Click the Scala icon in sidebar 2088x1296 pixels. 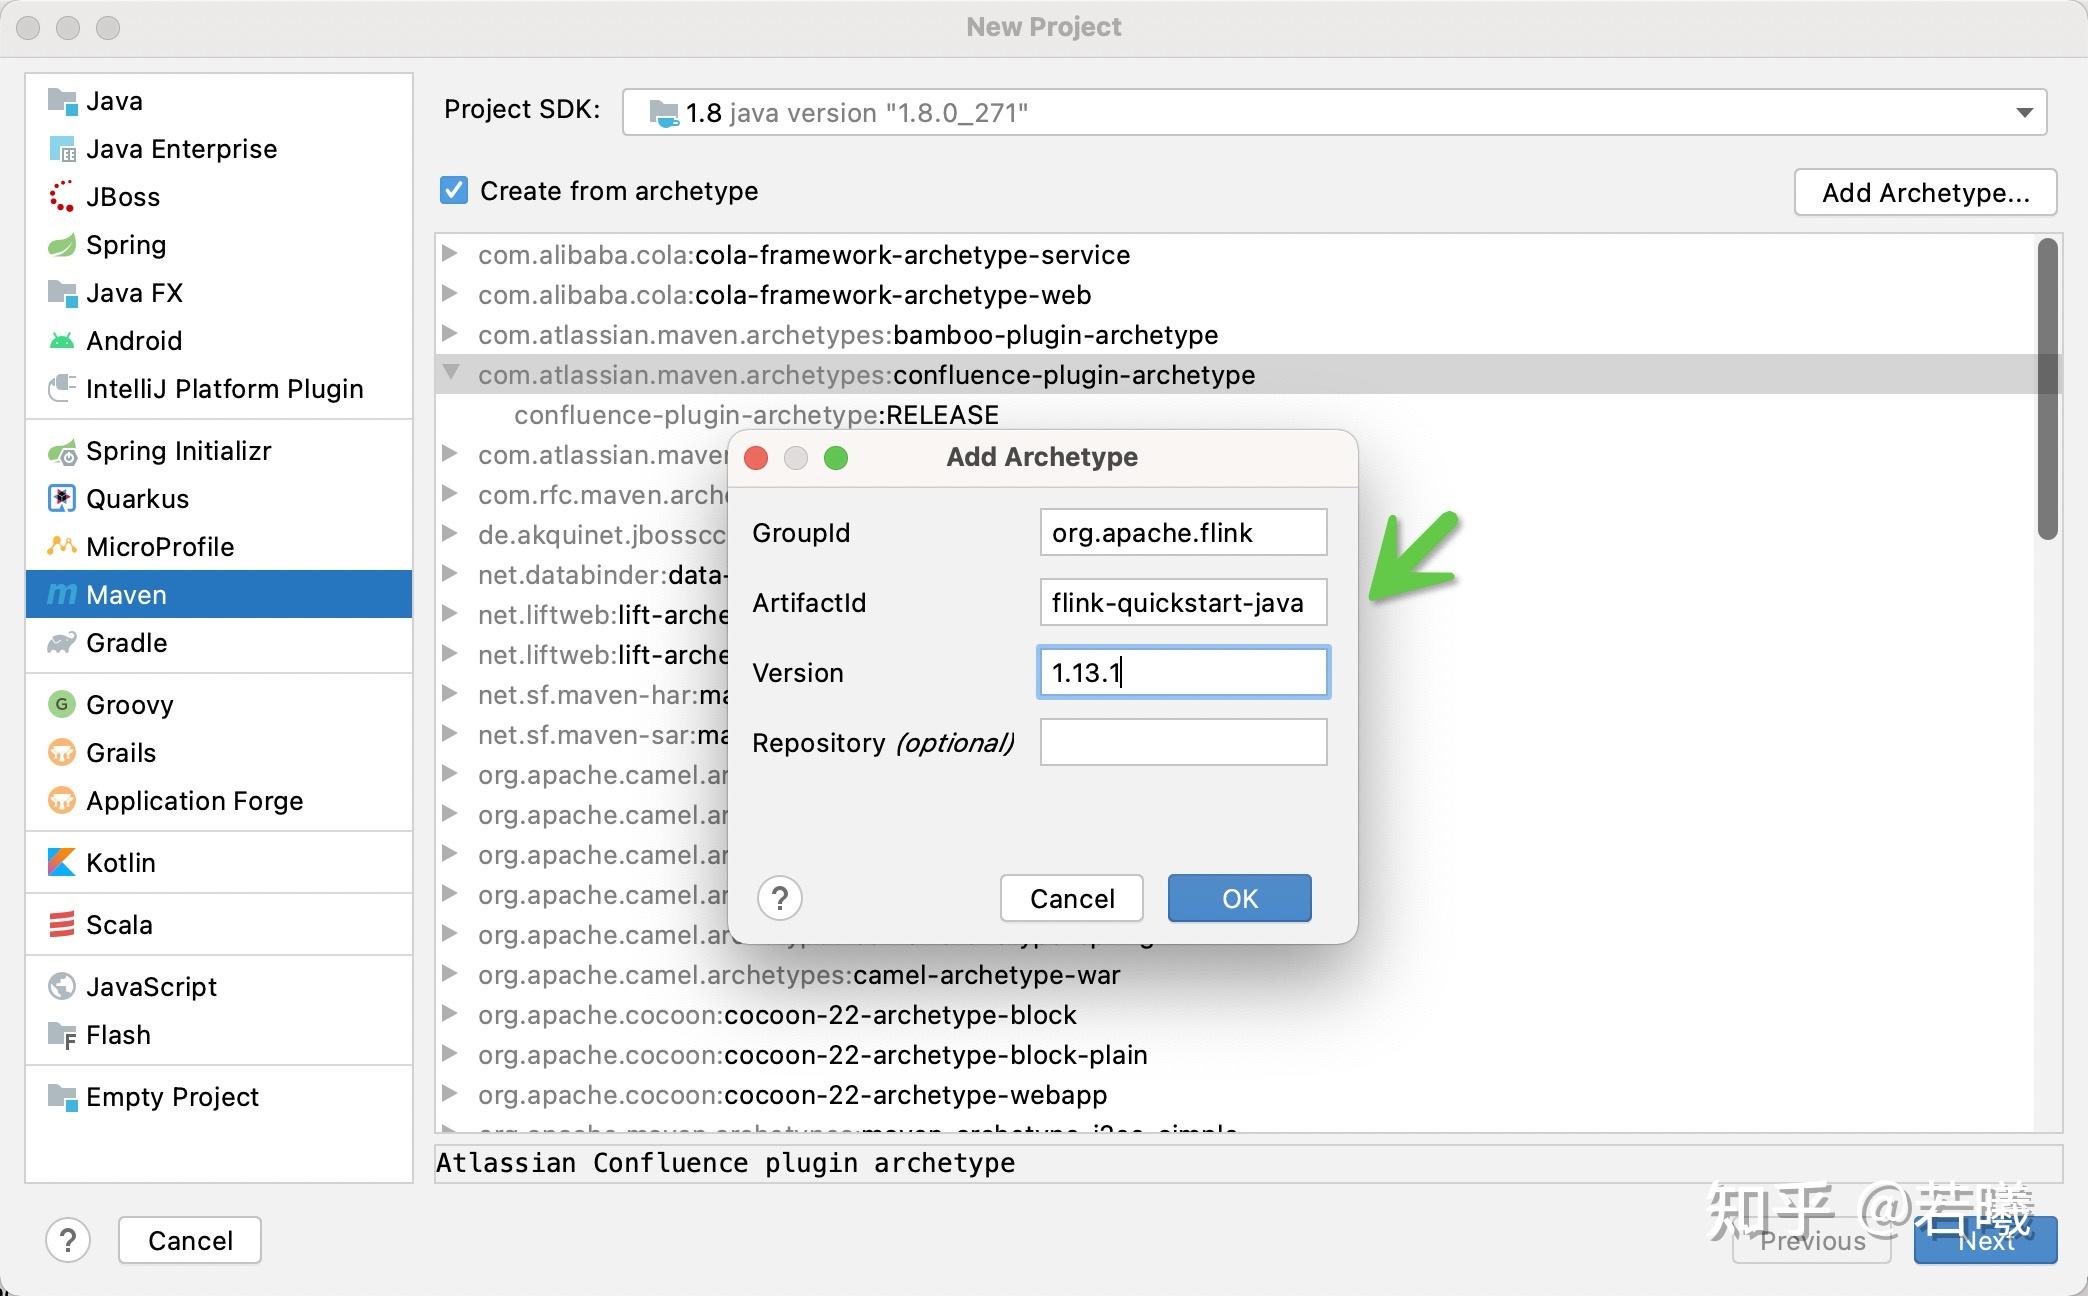click(62, 925)
